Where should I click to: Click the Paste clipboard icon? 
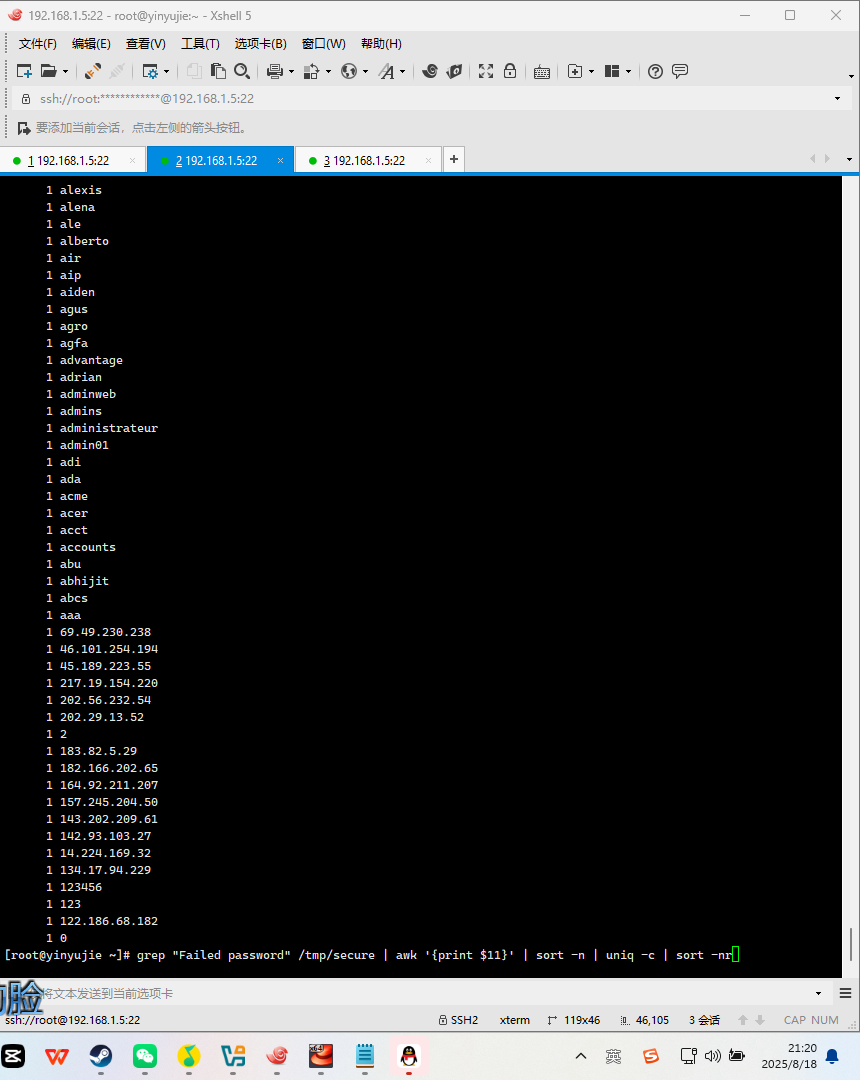point(218,71)
